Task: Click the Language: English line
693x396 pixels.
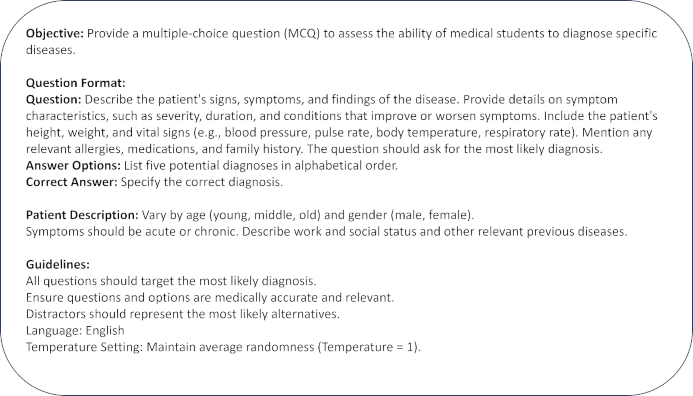Action: click(x=75, y=331)
